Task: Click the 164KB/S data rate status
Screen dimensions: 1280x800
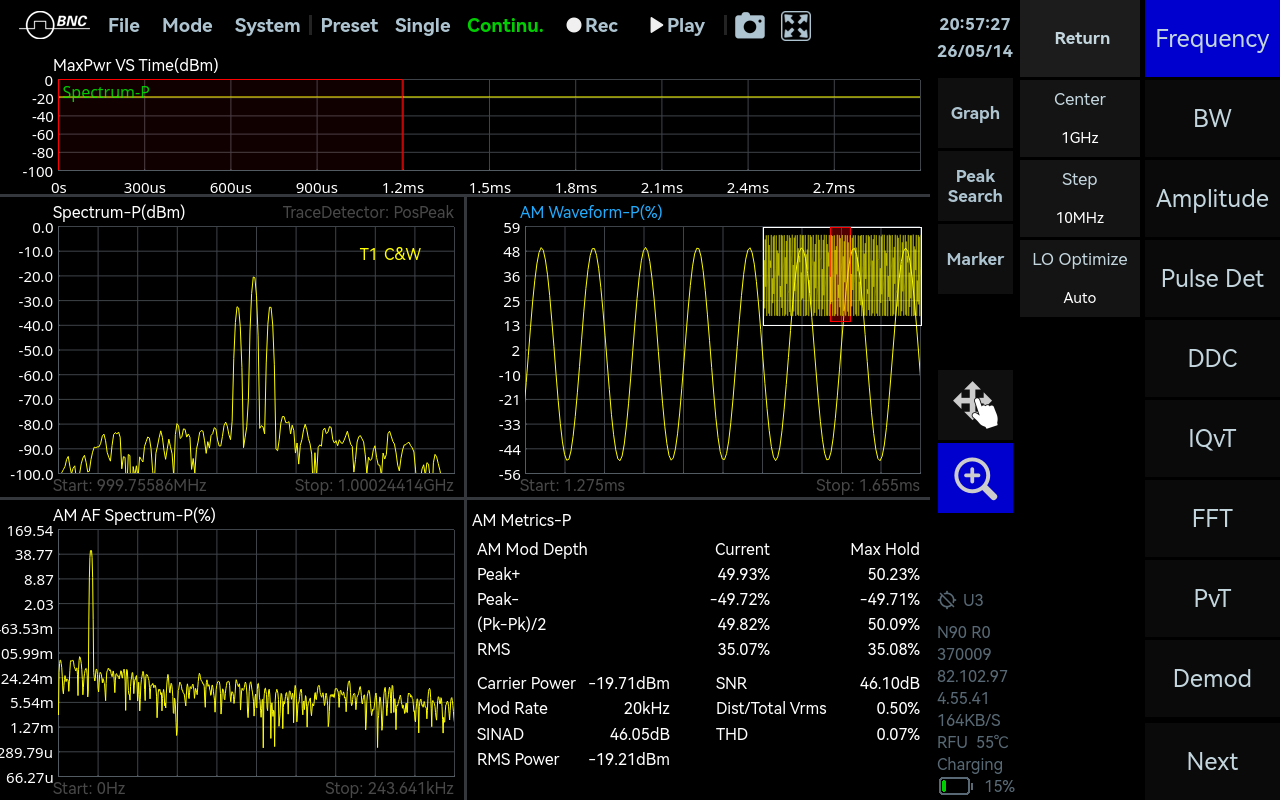Action: click(x=969, y=720)
